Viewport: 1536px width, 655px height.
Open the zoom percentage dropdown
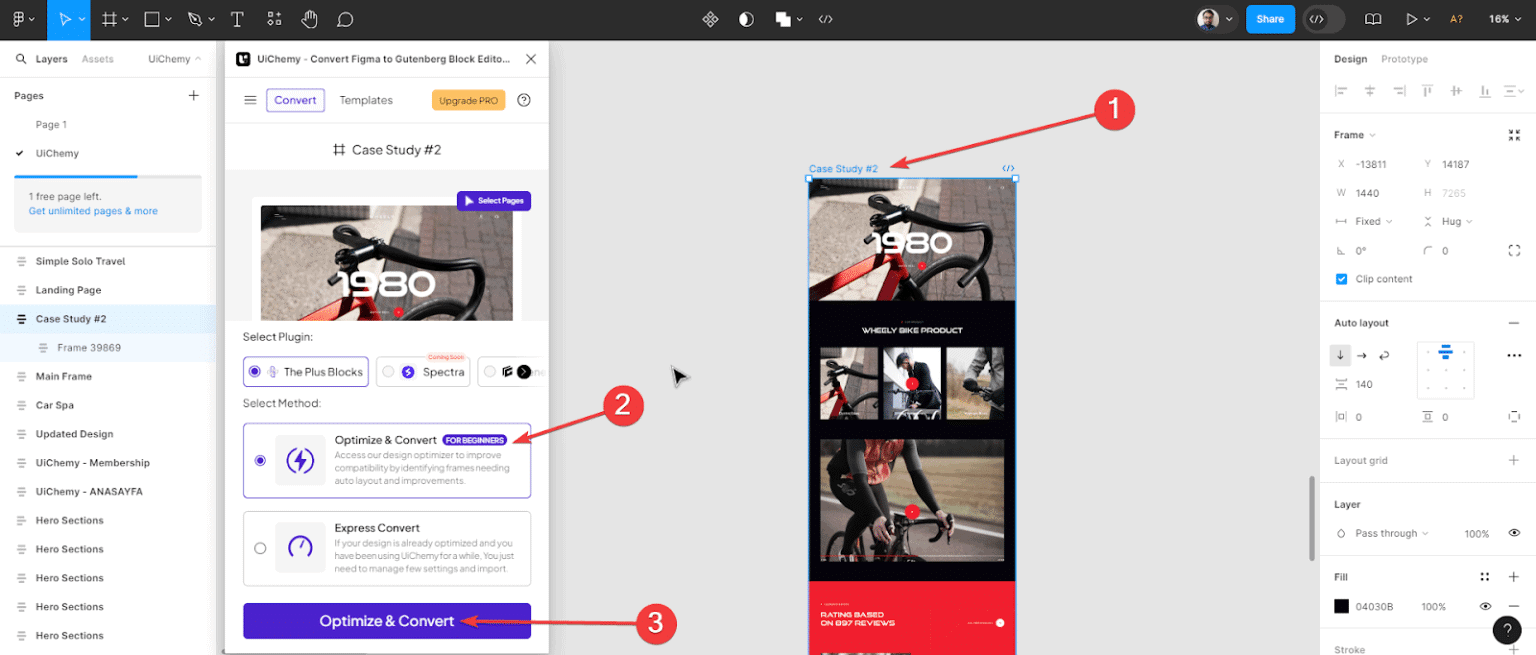pos(1506,18)
